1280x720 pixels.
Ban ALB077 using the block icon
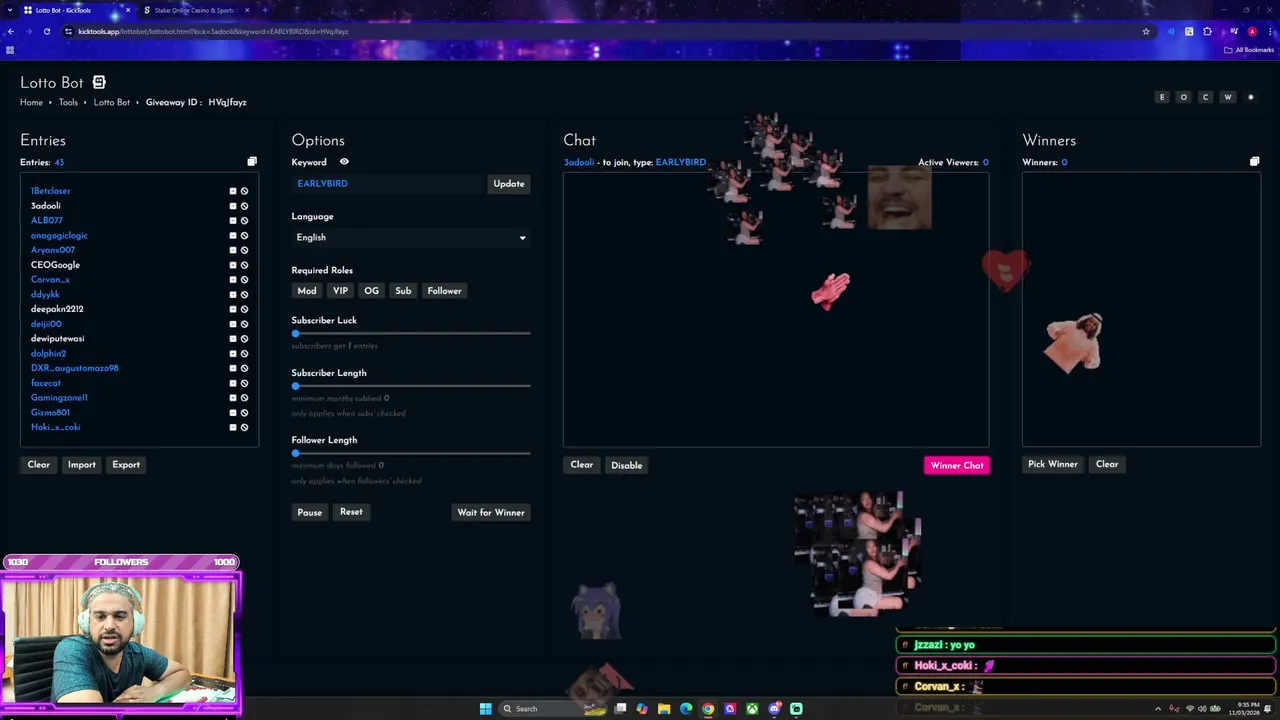pos(244,221)
